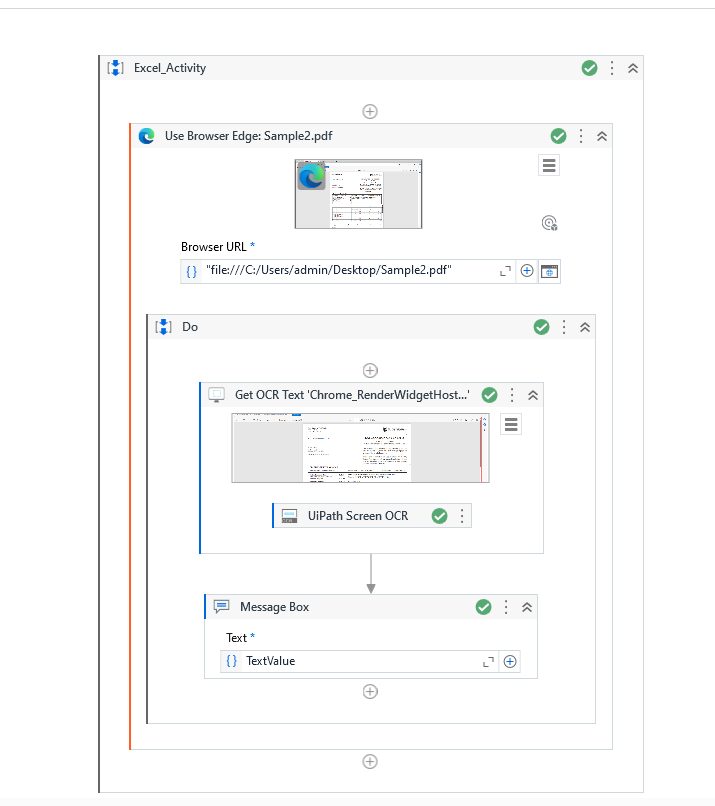
Task: Click the indicate target icon in Use Browser
Action: coord(549,223)
